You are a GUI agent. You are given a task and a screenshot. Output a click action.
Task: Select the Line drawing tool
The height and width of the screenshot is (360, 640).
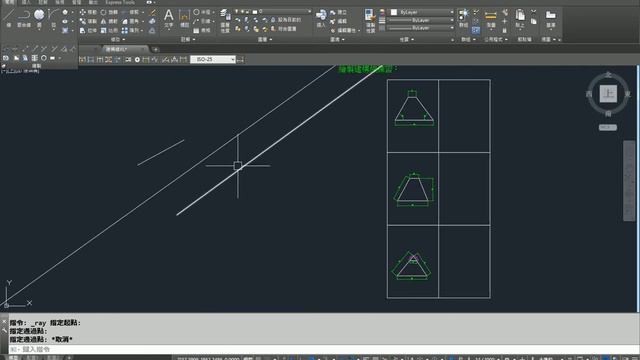(9, 17)
